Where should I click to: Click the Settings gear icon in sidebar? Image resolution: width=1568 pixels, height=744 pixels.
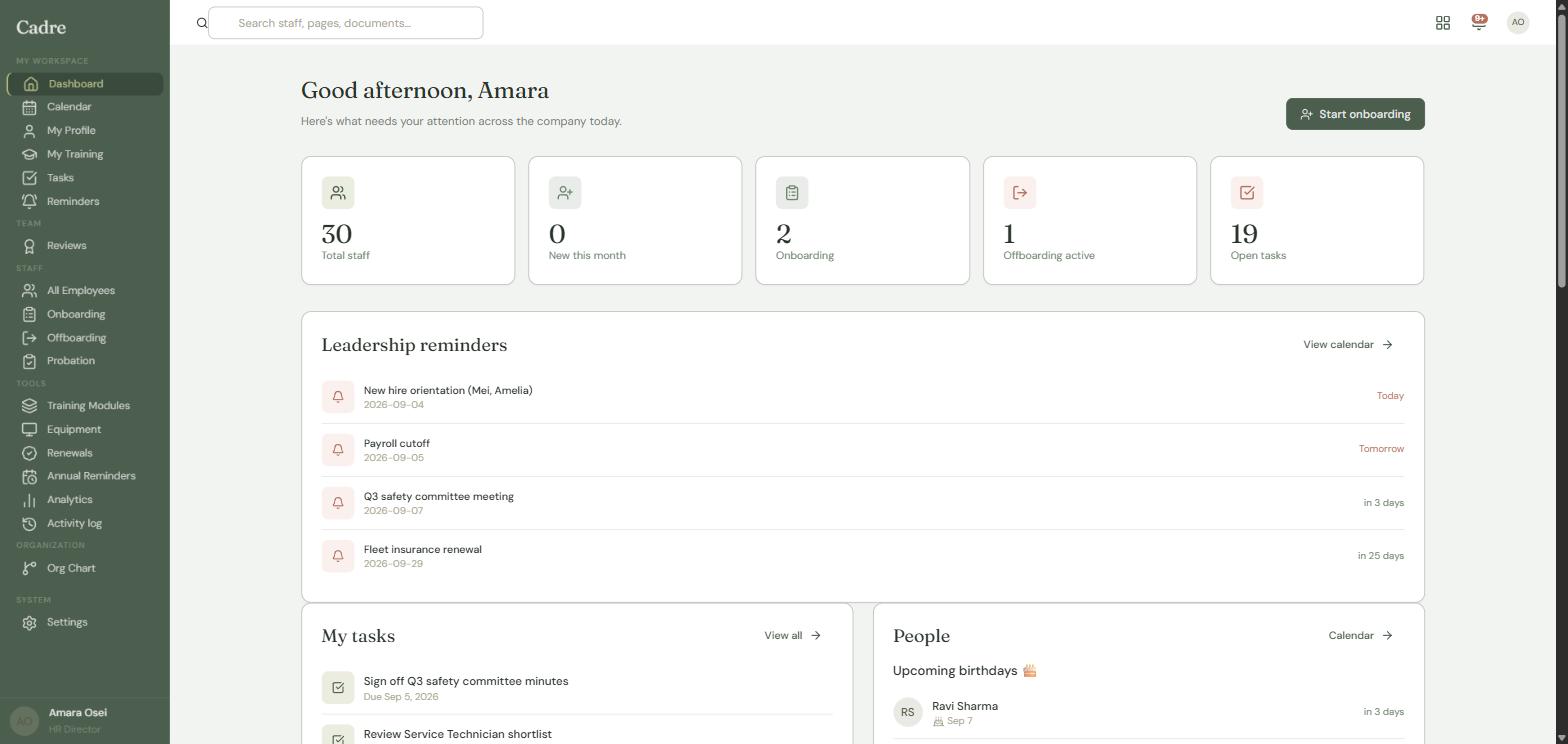(x=29, y=623)
